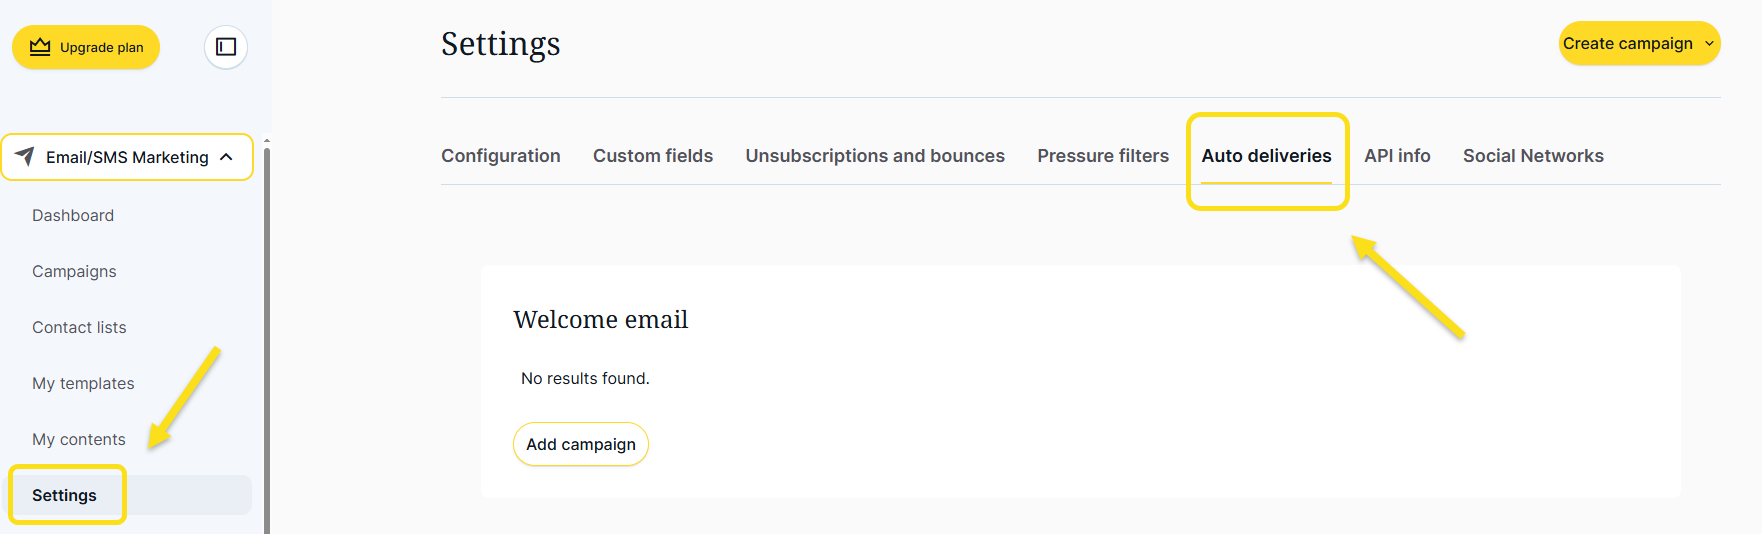Click the sidebar vertical scrollbar
Viewport: 1762px width, 534px height.
[x=267, y=340]
